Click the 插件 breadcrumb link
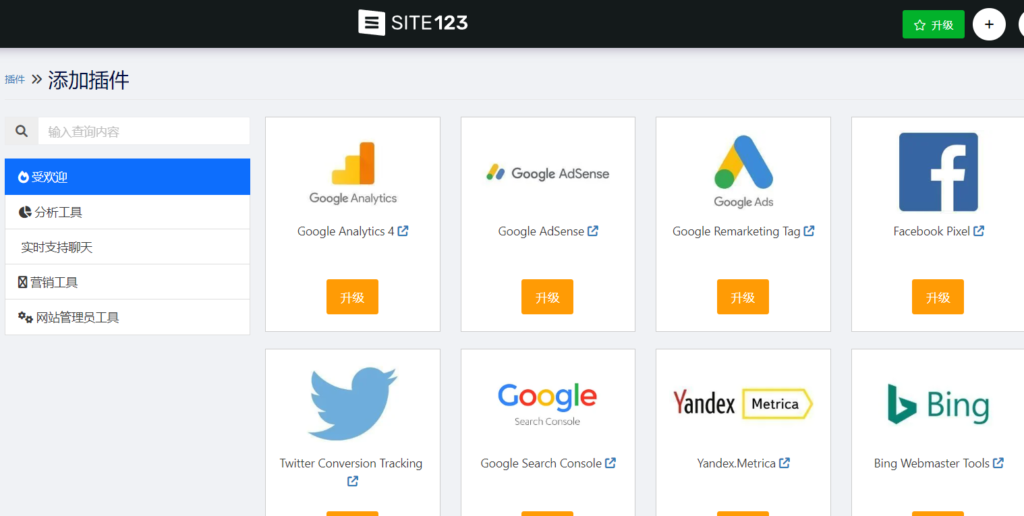Image resolution: width=1024 pixels, height=516 pixels. point(14,80)
